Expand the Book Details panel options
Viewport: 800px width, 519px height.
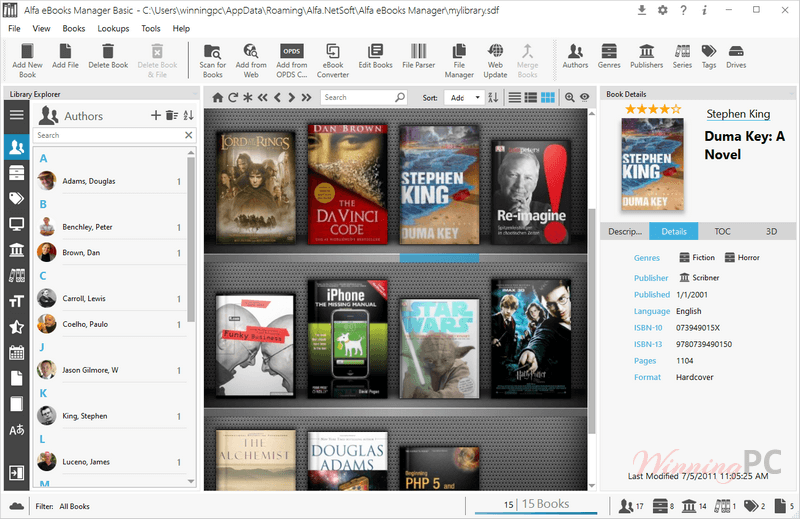click(x=791, y=94)
